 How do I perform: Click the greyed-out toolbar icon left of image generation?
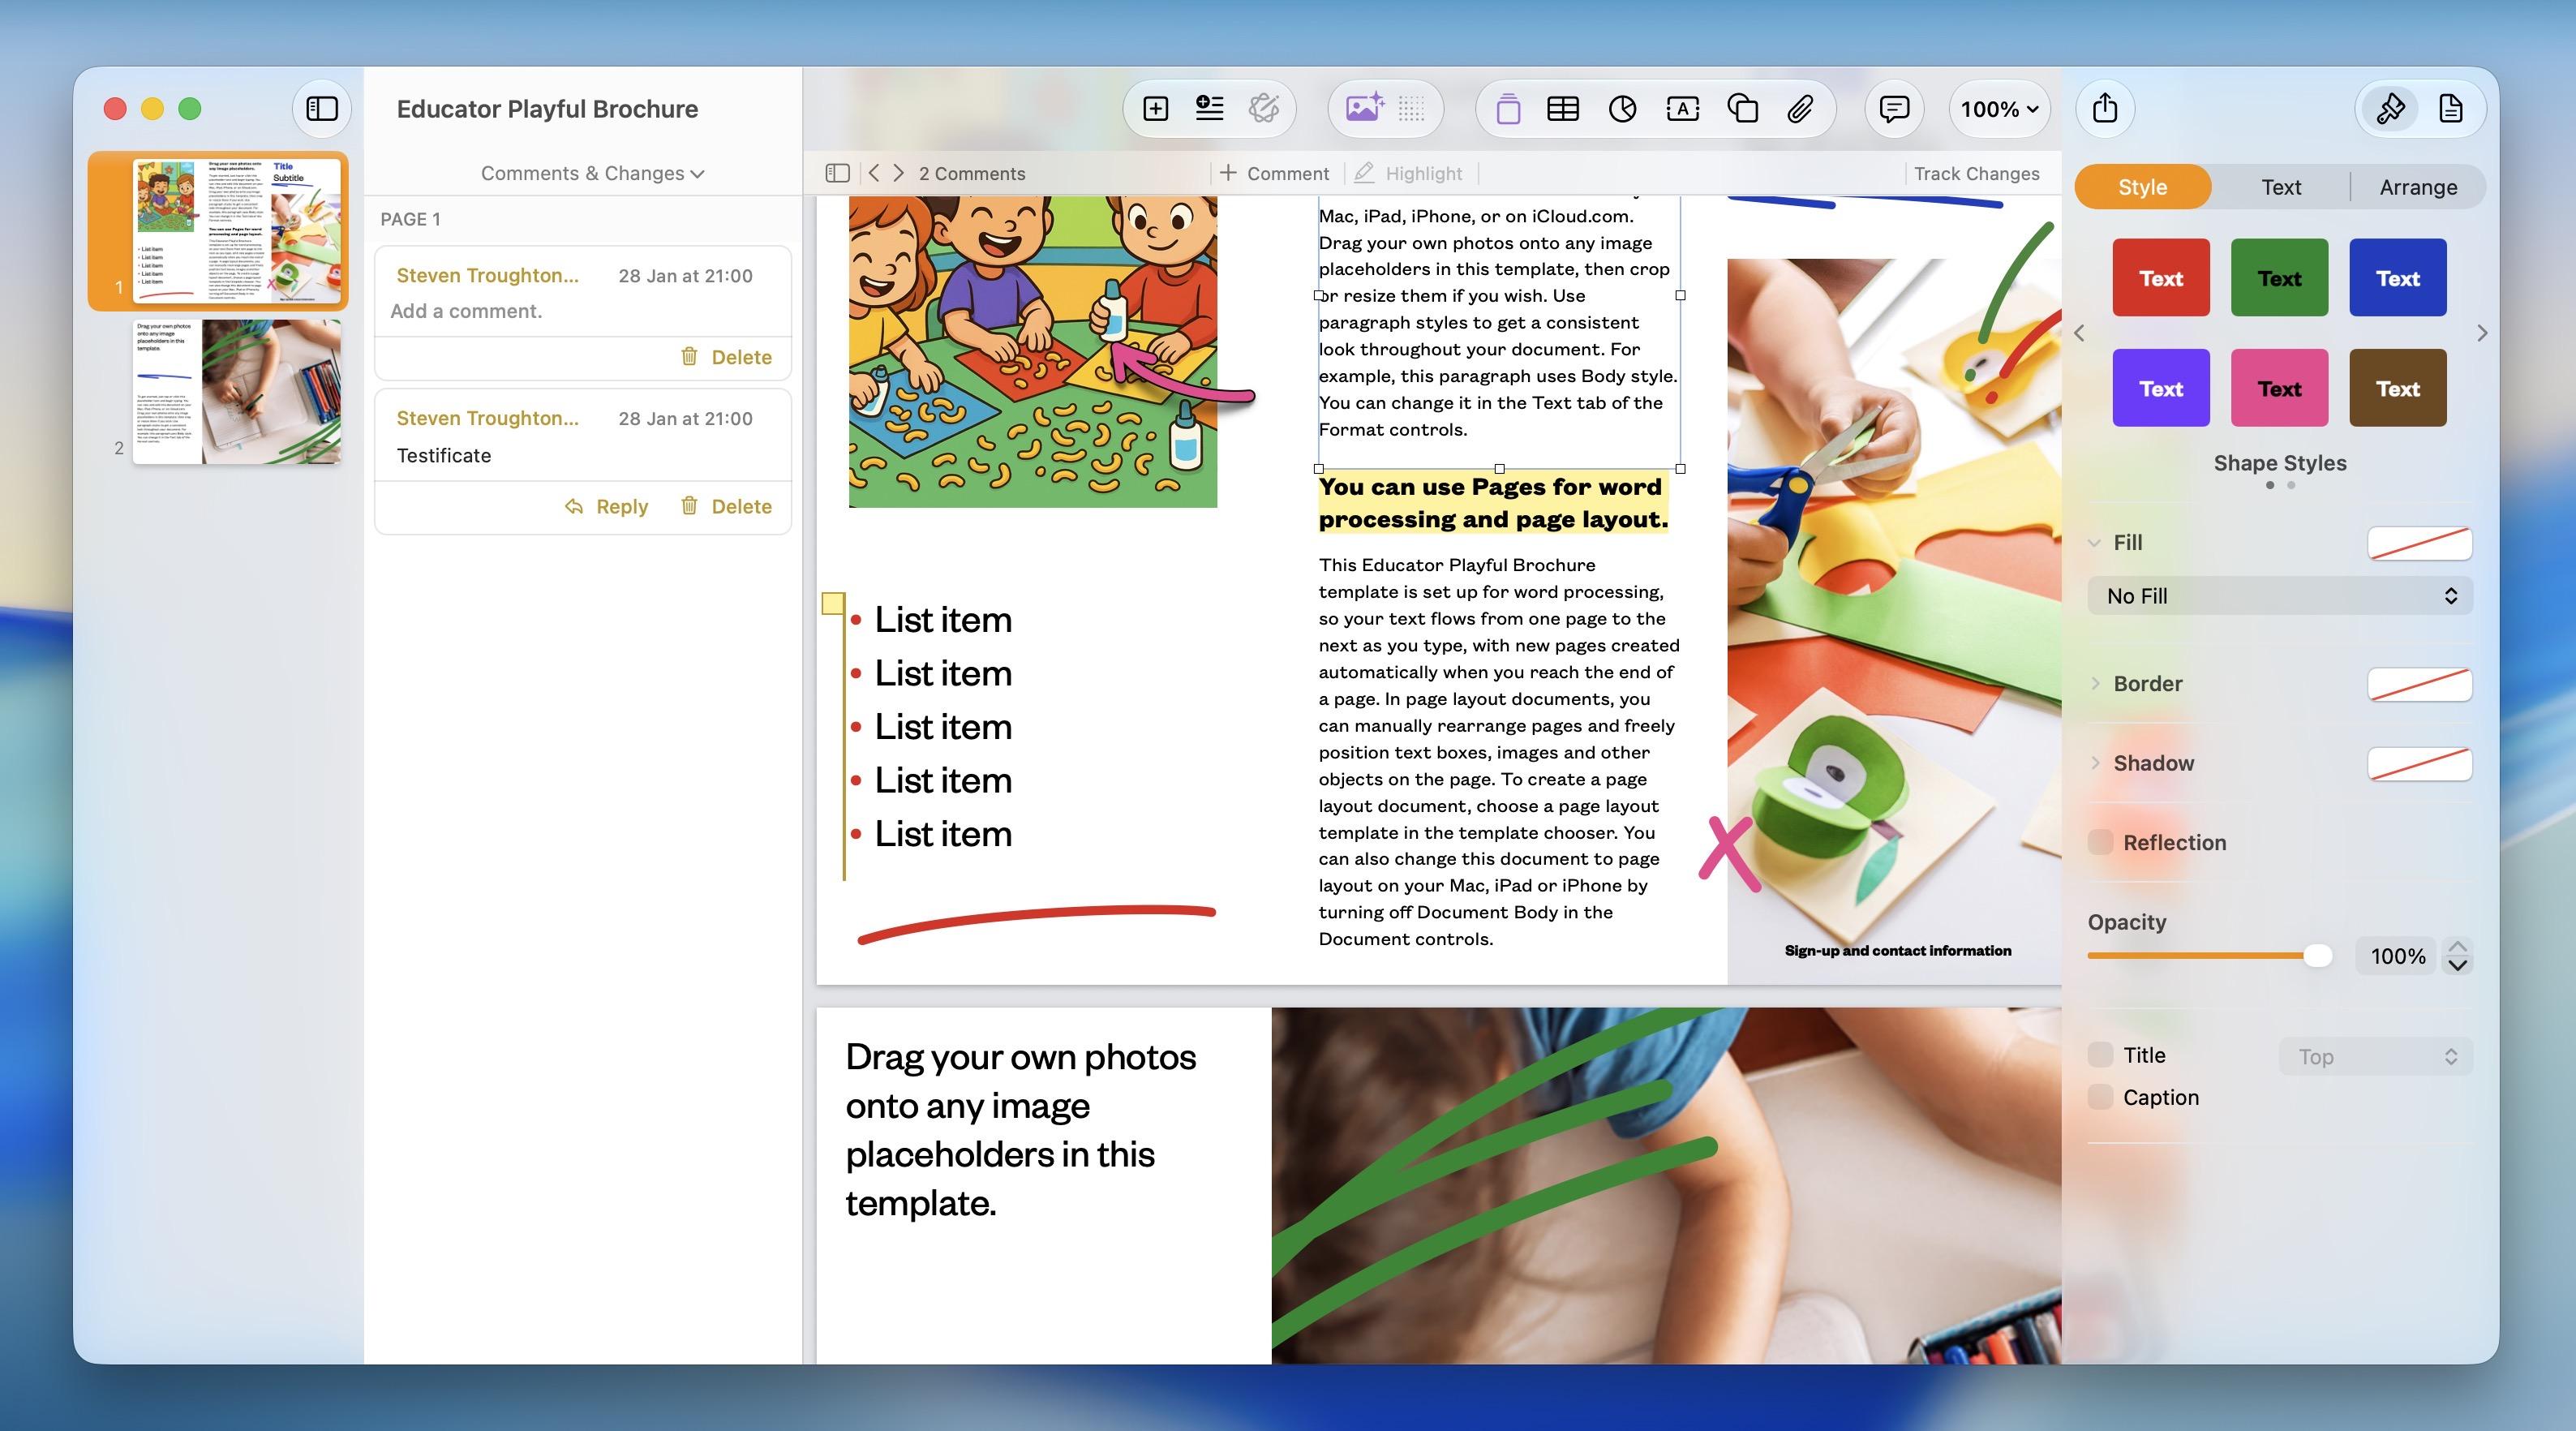1264,108
